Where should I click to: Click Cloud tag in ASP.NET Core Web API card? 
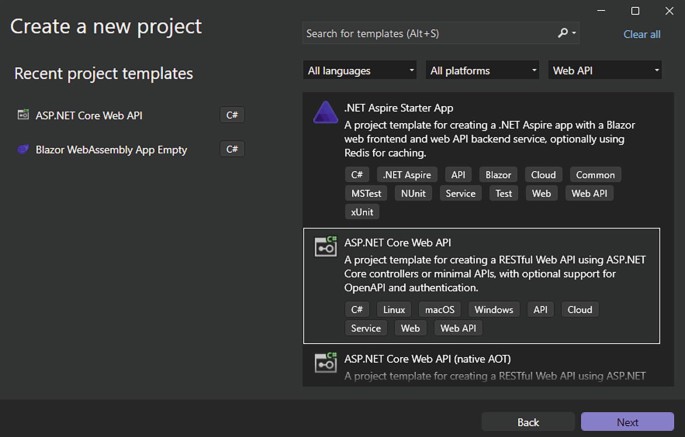[580, 309]
